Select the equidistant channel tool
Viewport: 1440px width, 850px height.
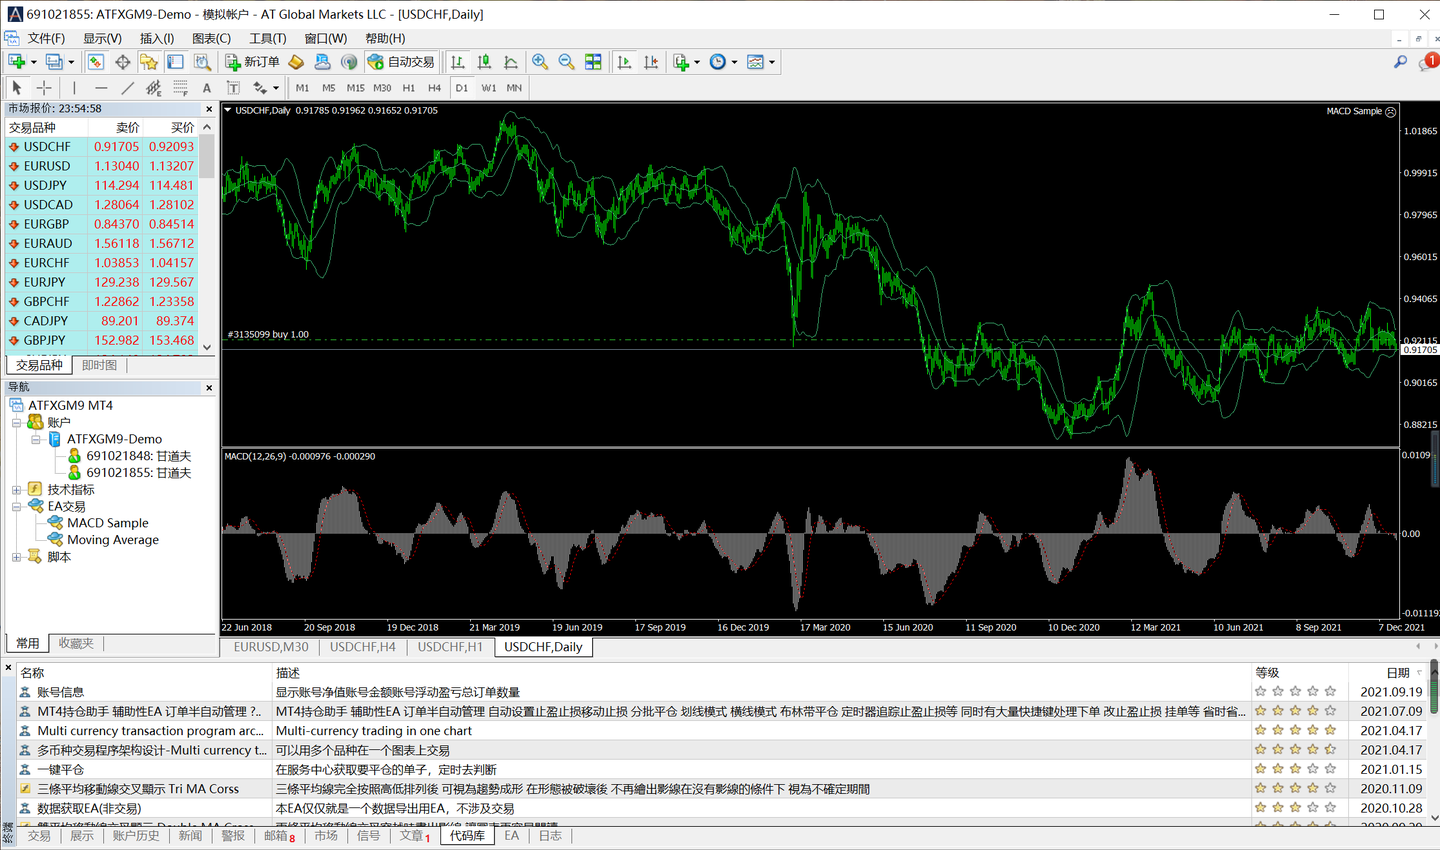[x=153, y=88]
